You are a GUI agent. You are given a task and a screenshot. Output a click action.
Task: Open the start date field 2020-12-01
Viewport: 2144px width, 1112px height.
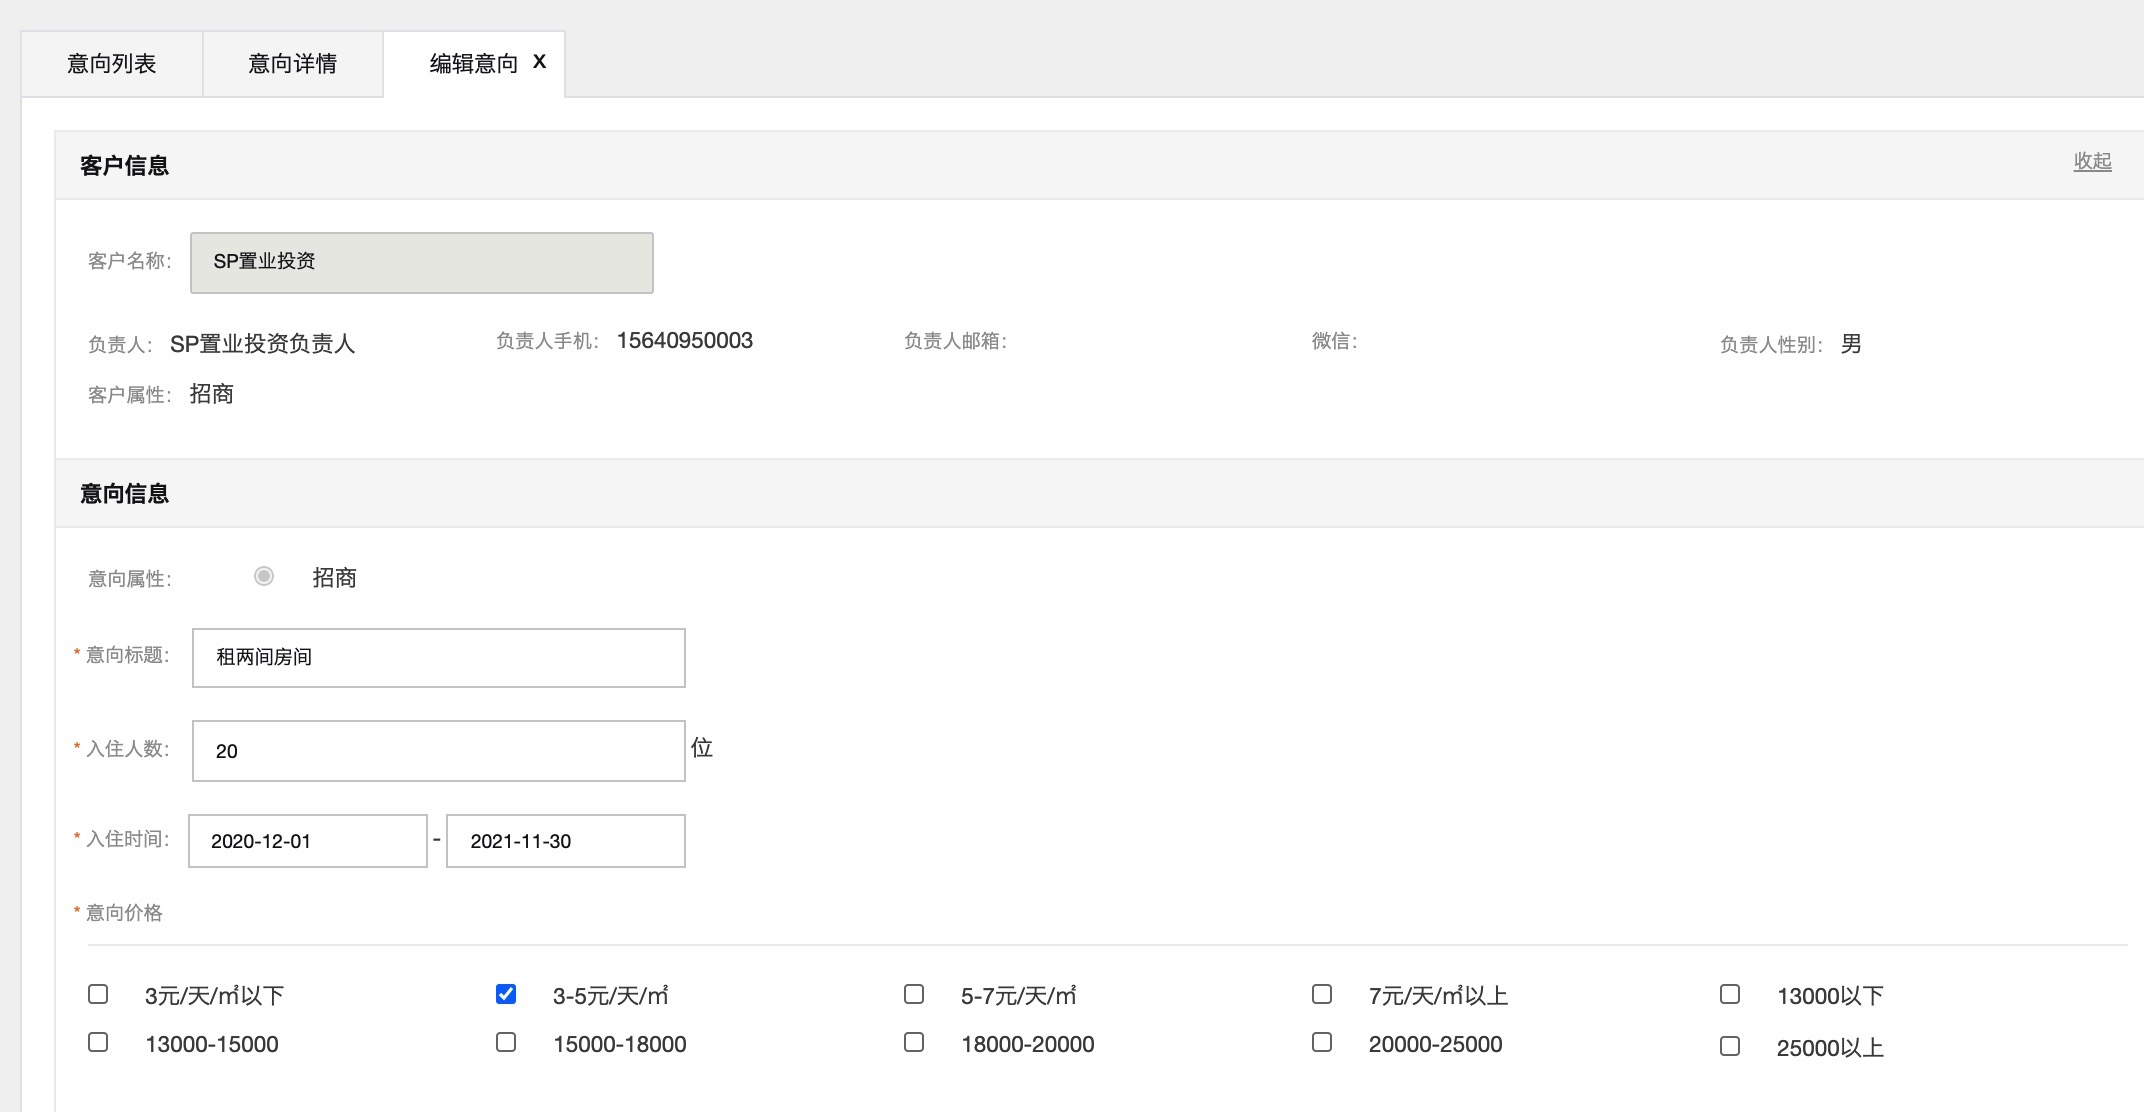307,841
